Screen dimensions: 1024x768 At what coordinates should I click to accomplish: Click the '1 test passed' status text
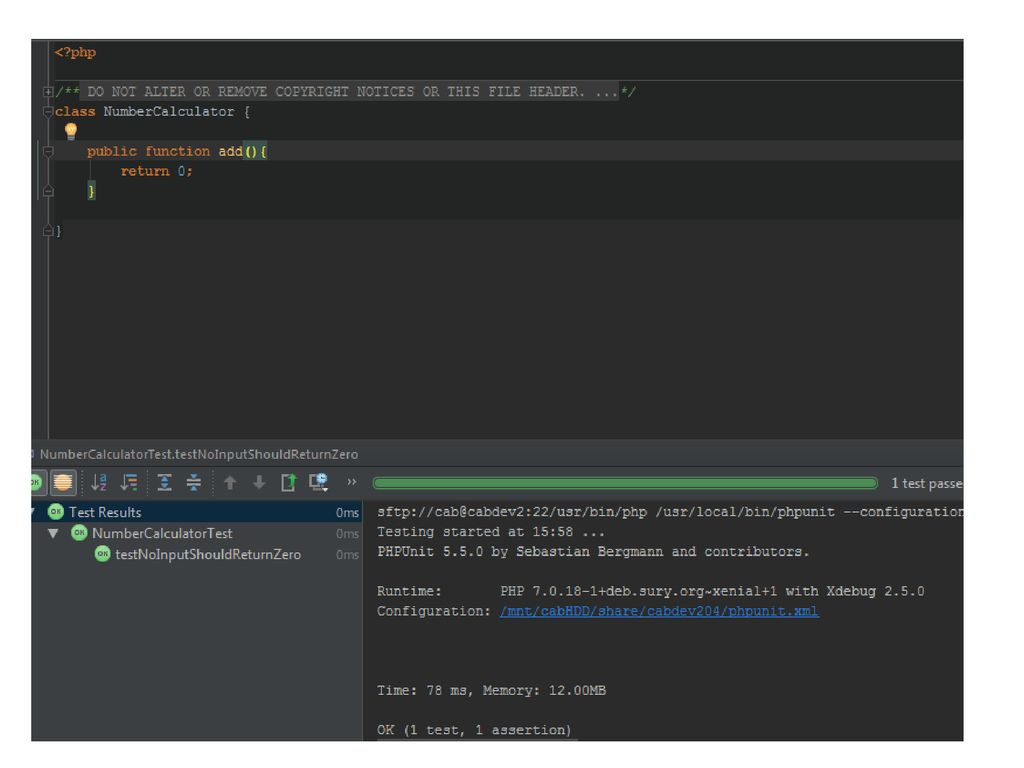point(927,483)
